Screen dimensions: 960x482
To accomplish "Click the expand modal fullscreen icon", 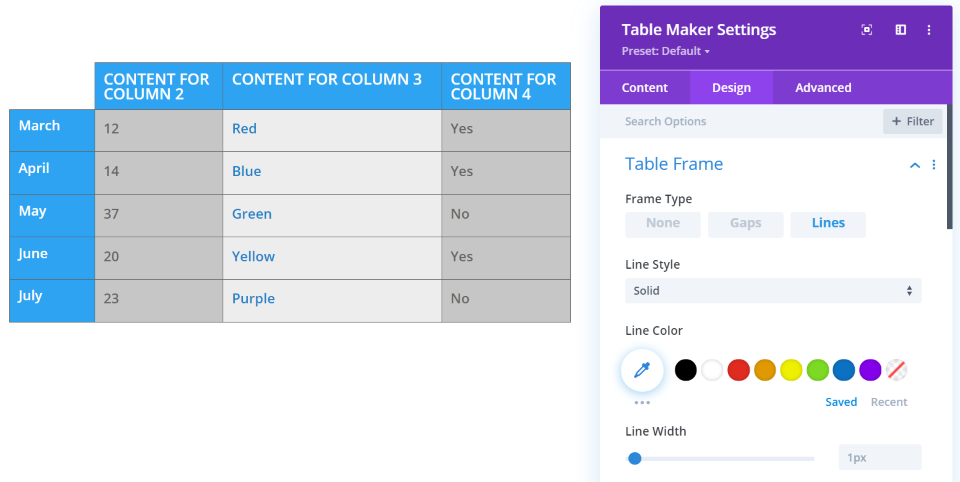I will point(867,30).
